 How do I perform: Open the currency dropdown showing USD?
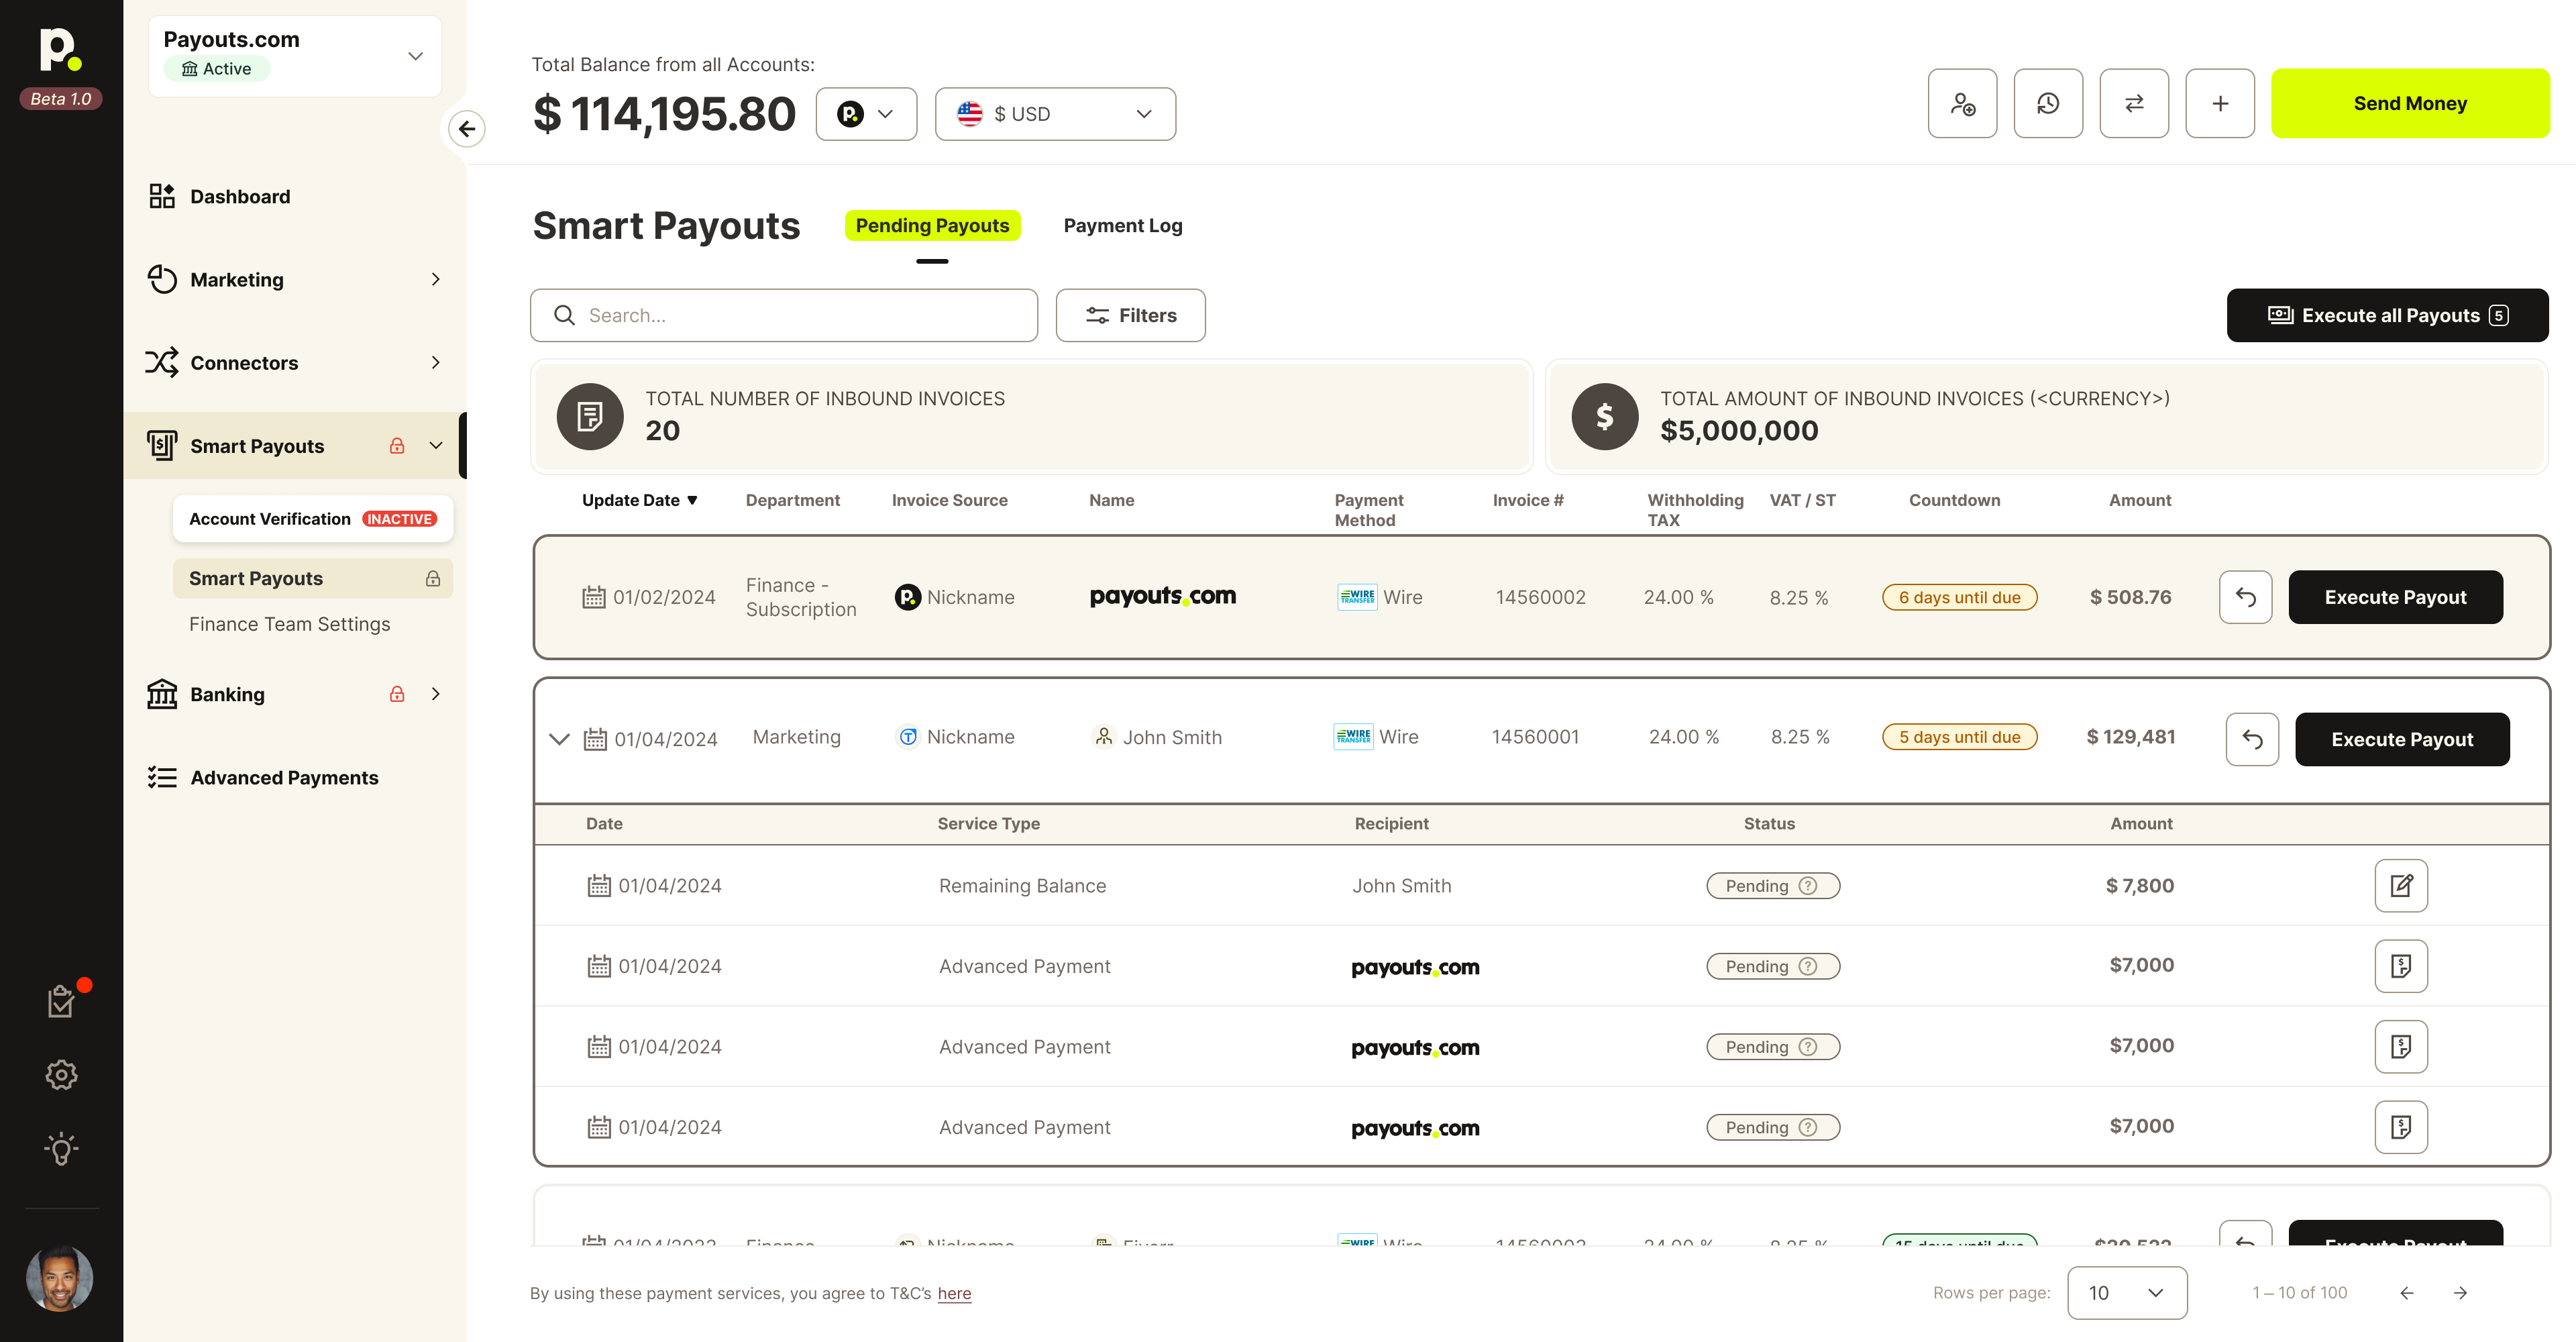pyautogui.click(x=1054, y=113)
